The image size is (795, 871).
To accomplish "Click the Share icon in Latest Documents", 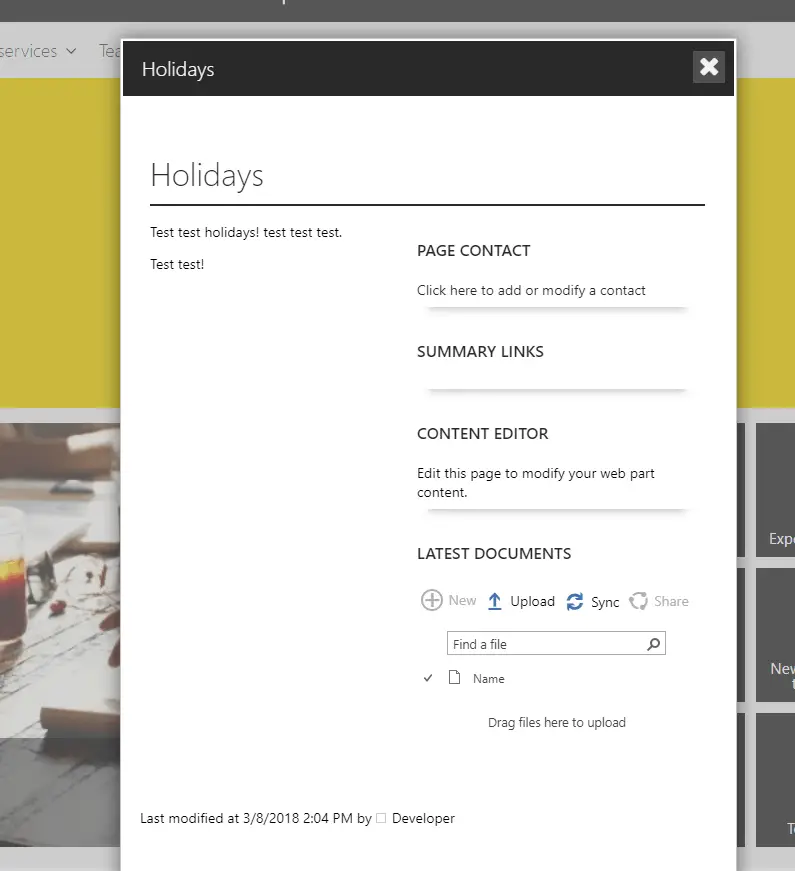I will pyautogui.click(x=638, y=601).
